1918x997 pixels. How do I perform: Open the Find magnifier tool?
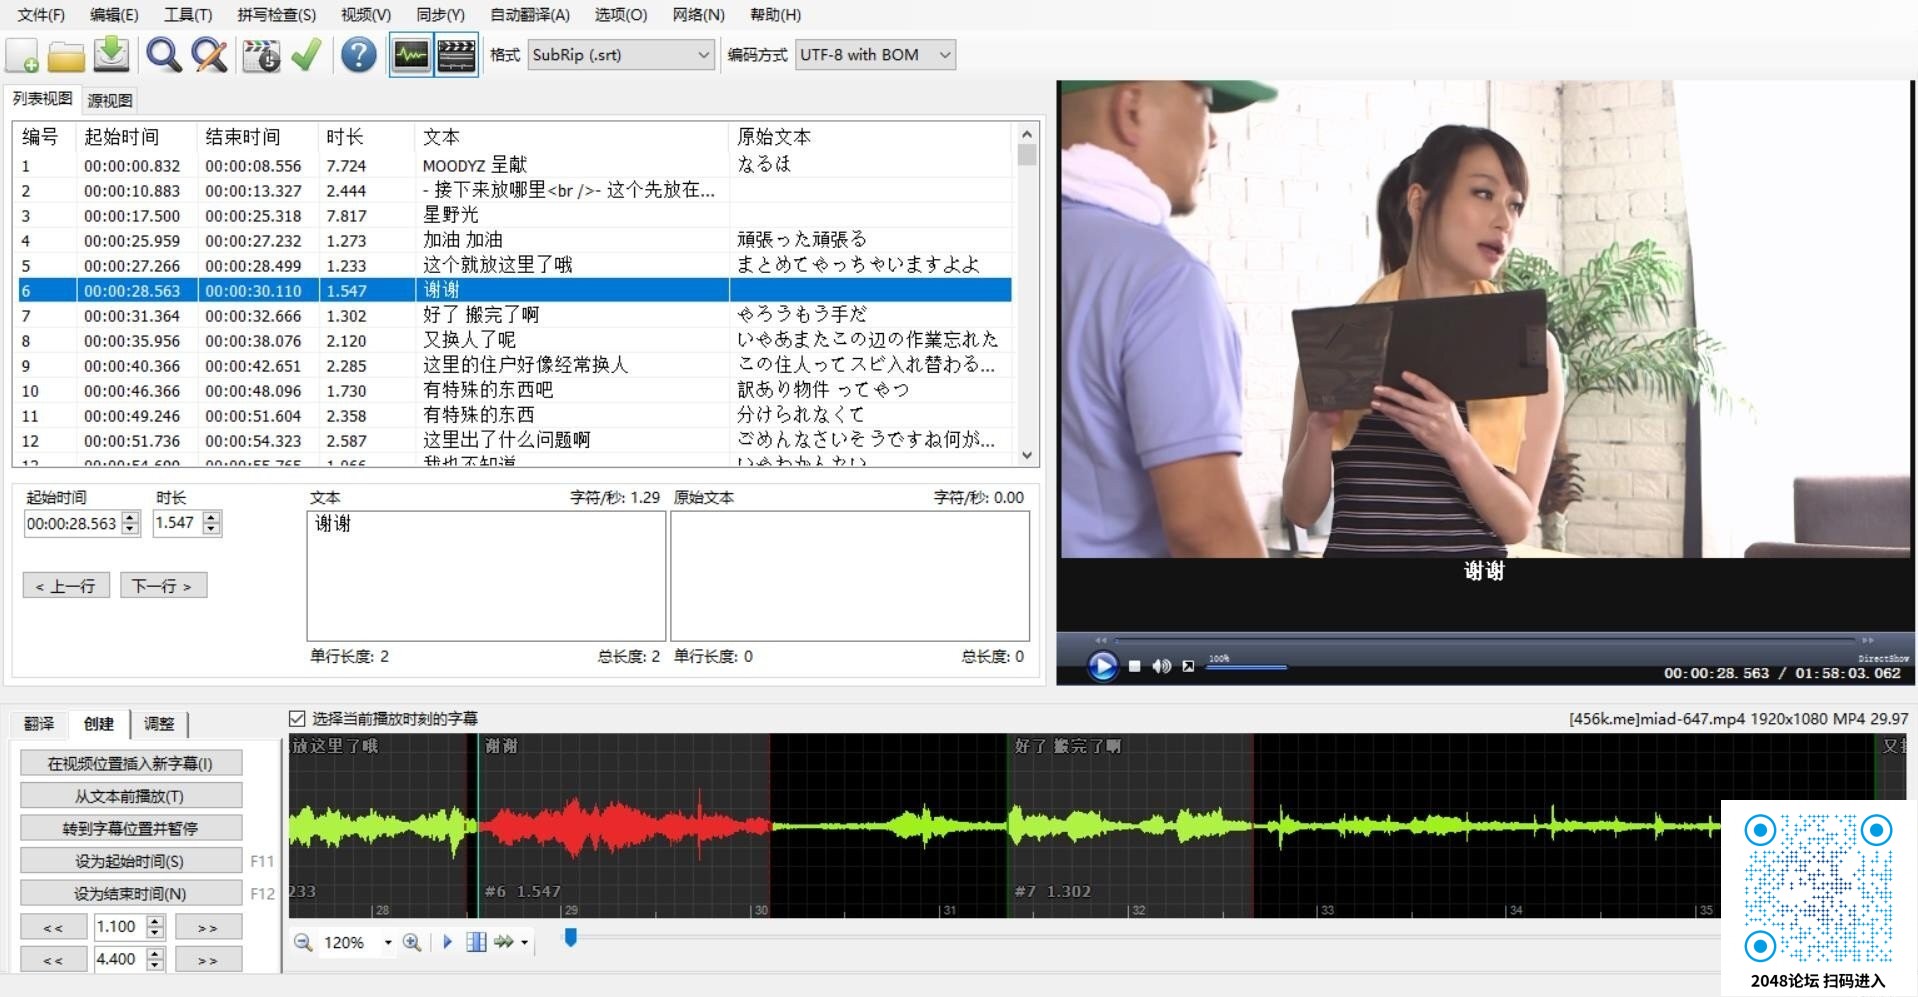tap(164, 55)
